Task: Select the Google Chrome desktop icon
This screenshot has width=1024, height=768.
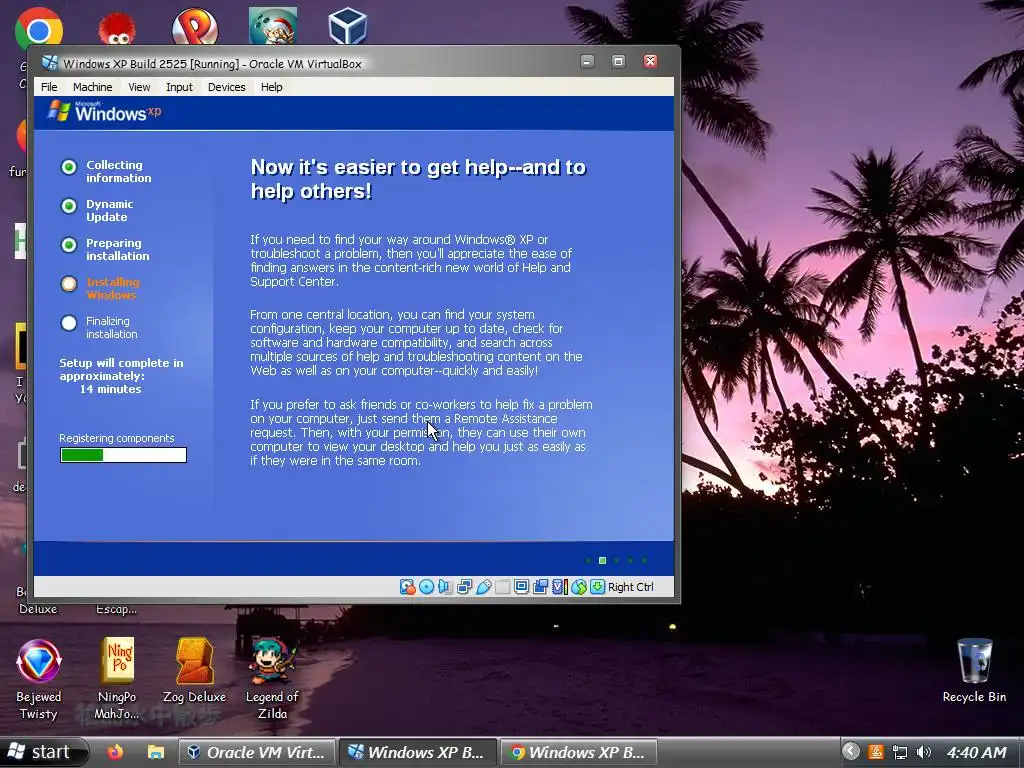Action: (x=39, y=27)
